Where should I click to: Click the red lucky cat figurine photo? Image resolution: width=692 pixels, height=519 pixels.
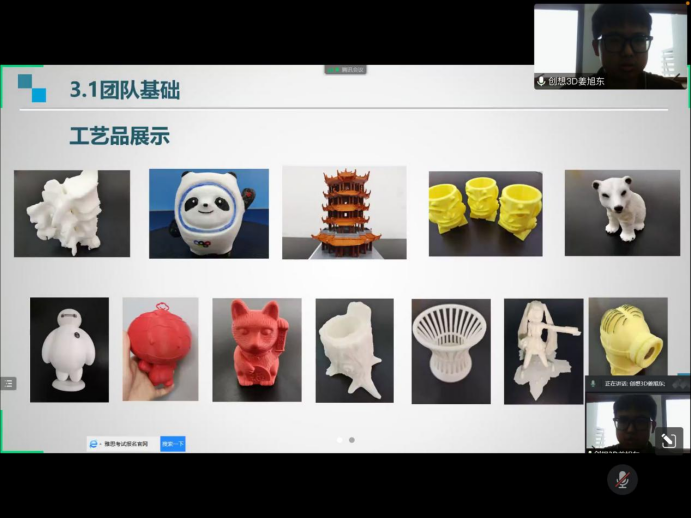pyautogui.click(x=256, y=350)
